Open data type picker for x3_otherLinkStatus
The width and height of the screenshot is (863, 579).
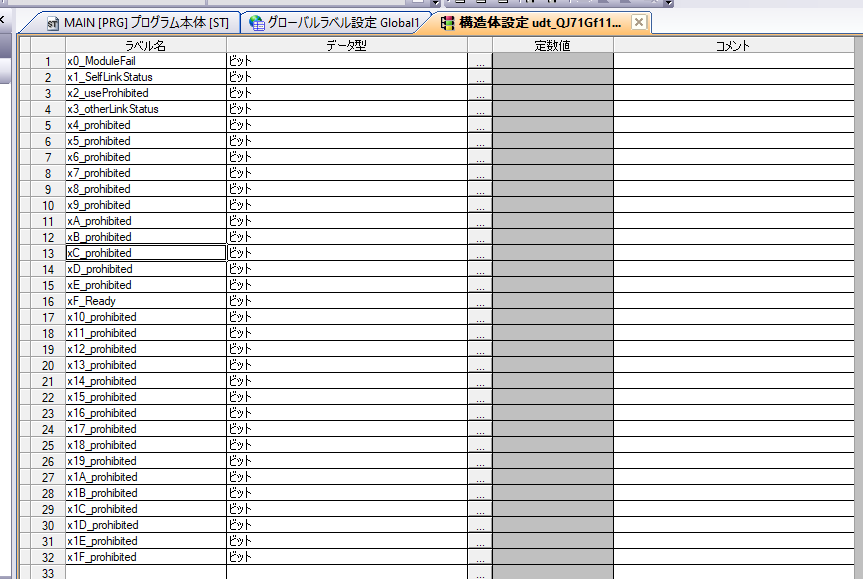480,109
